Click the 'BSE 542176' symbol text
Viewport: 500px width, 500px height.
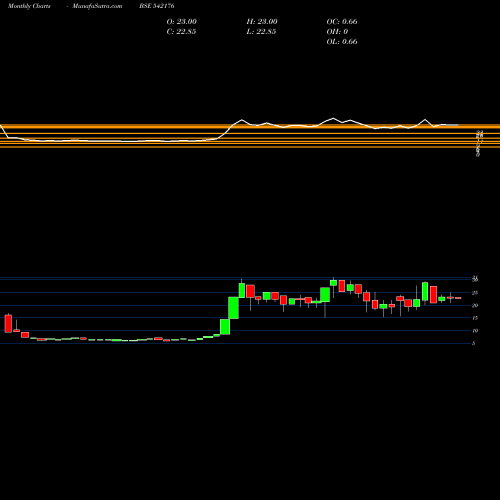(x=157, y=6)
